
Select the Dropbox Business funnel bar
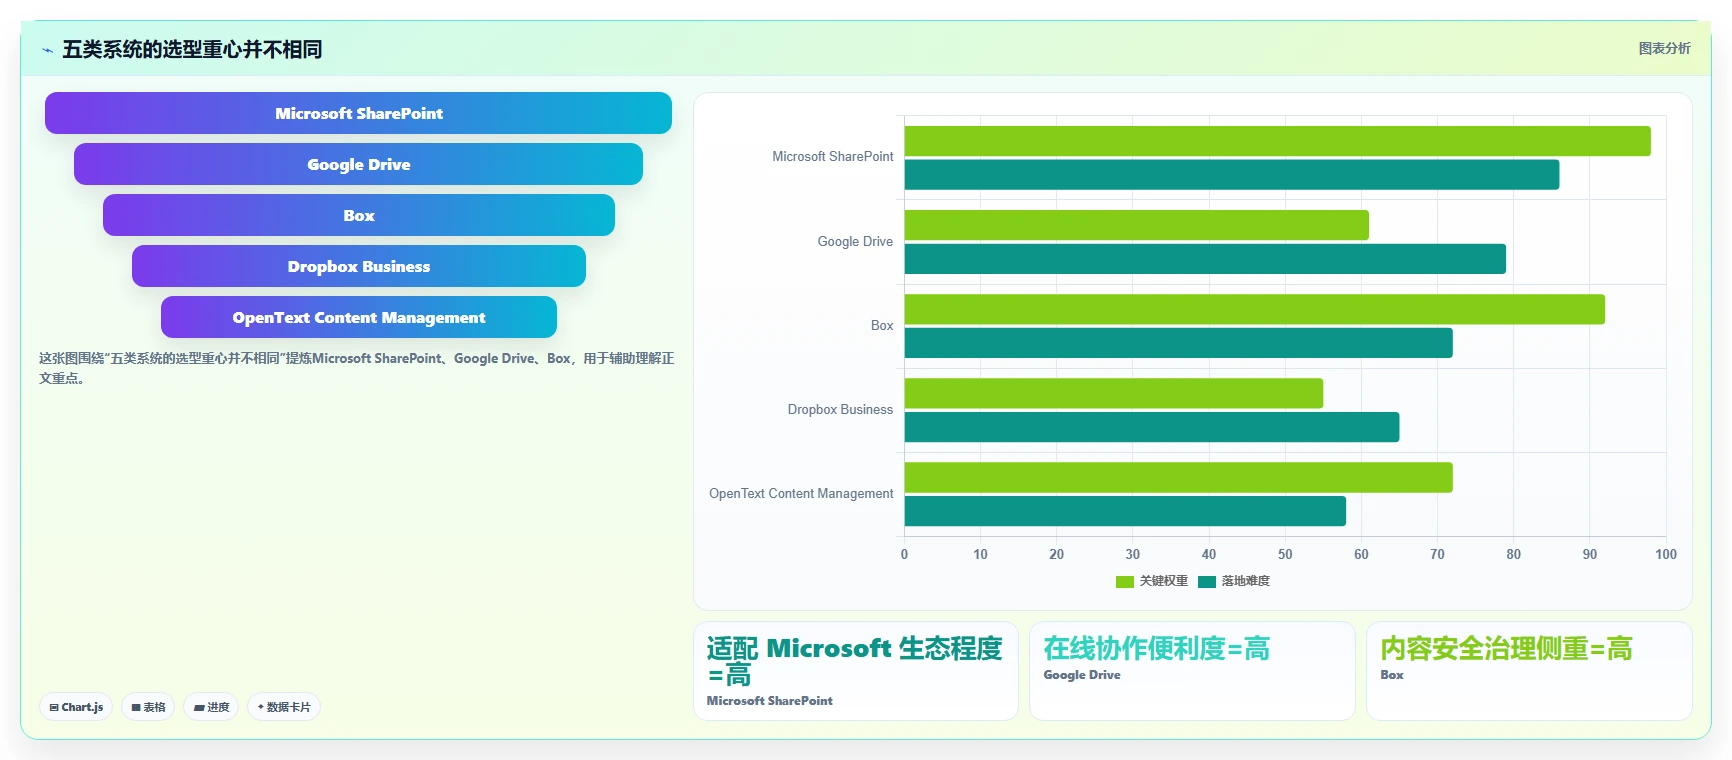click(358, 266)
